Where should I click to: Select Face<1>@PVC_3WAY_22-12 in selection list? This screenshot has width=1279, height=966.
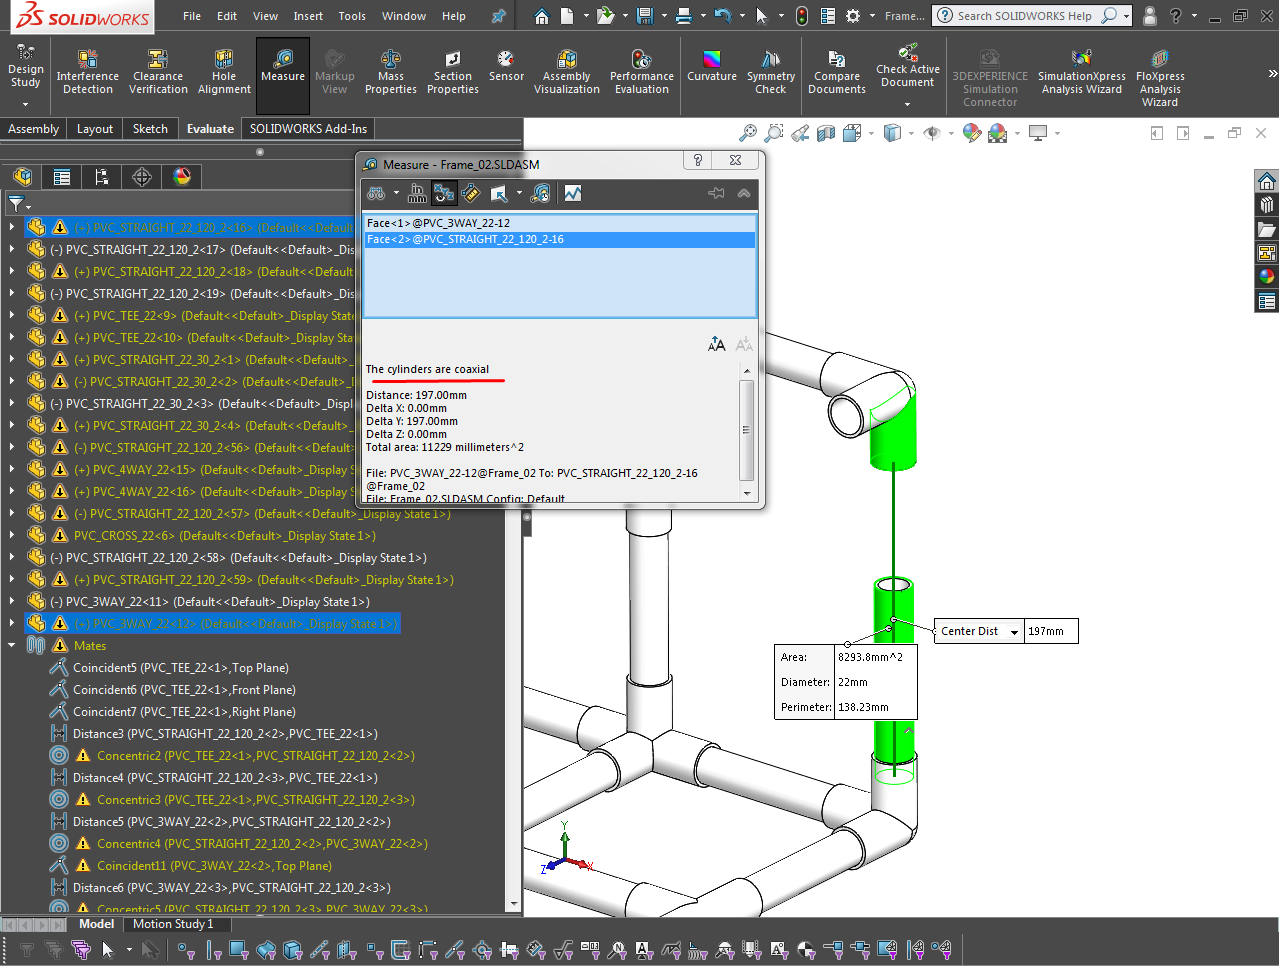click(559, 223)
